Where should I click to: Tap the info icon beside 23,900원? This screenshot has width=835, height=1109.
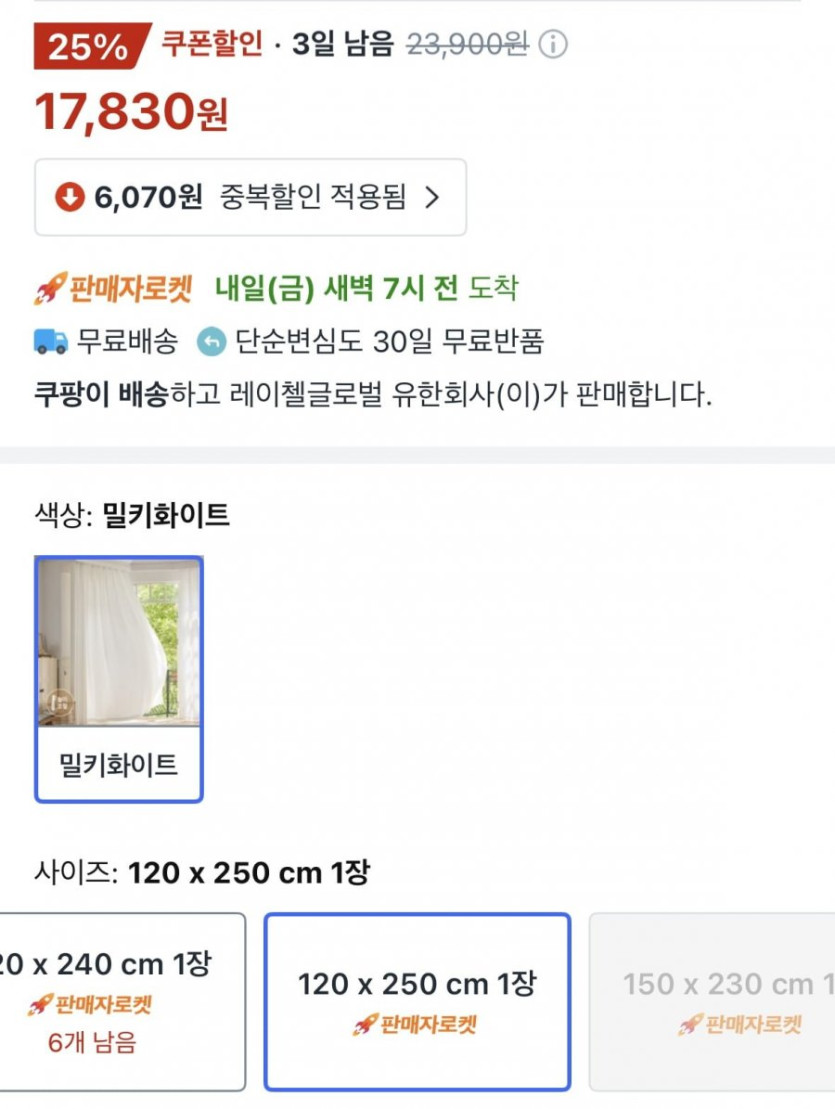point(553,45)
